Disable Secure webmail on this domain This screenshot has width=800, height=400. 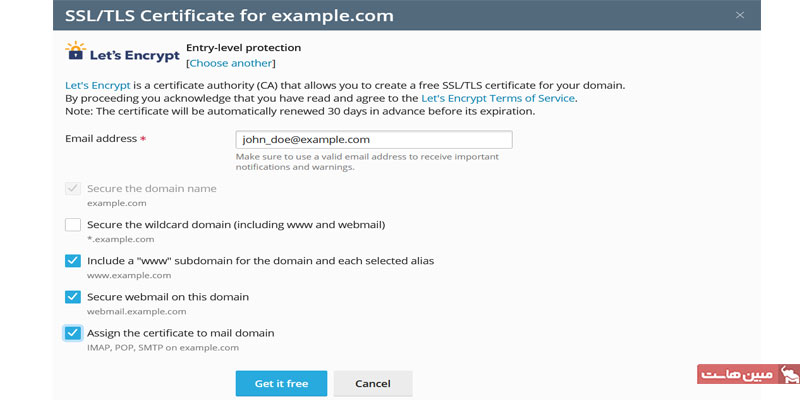(73, 297)
